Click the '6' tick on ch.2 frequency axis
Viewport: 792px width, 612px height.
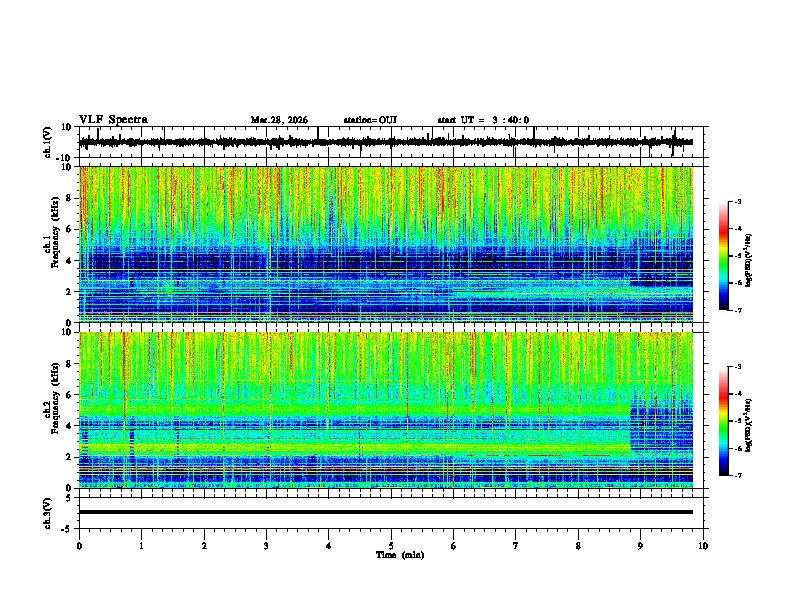coord(69,395)
